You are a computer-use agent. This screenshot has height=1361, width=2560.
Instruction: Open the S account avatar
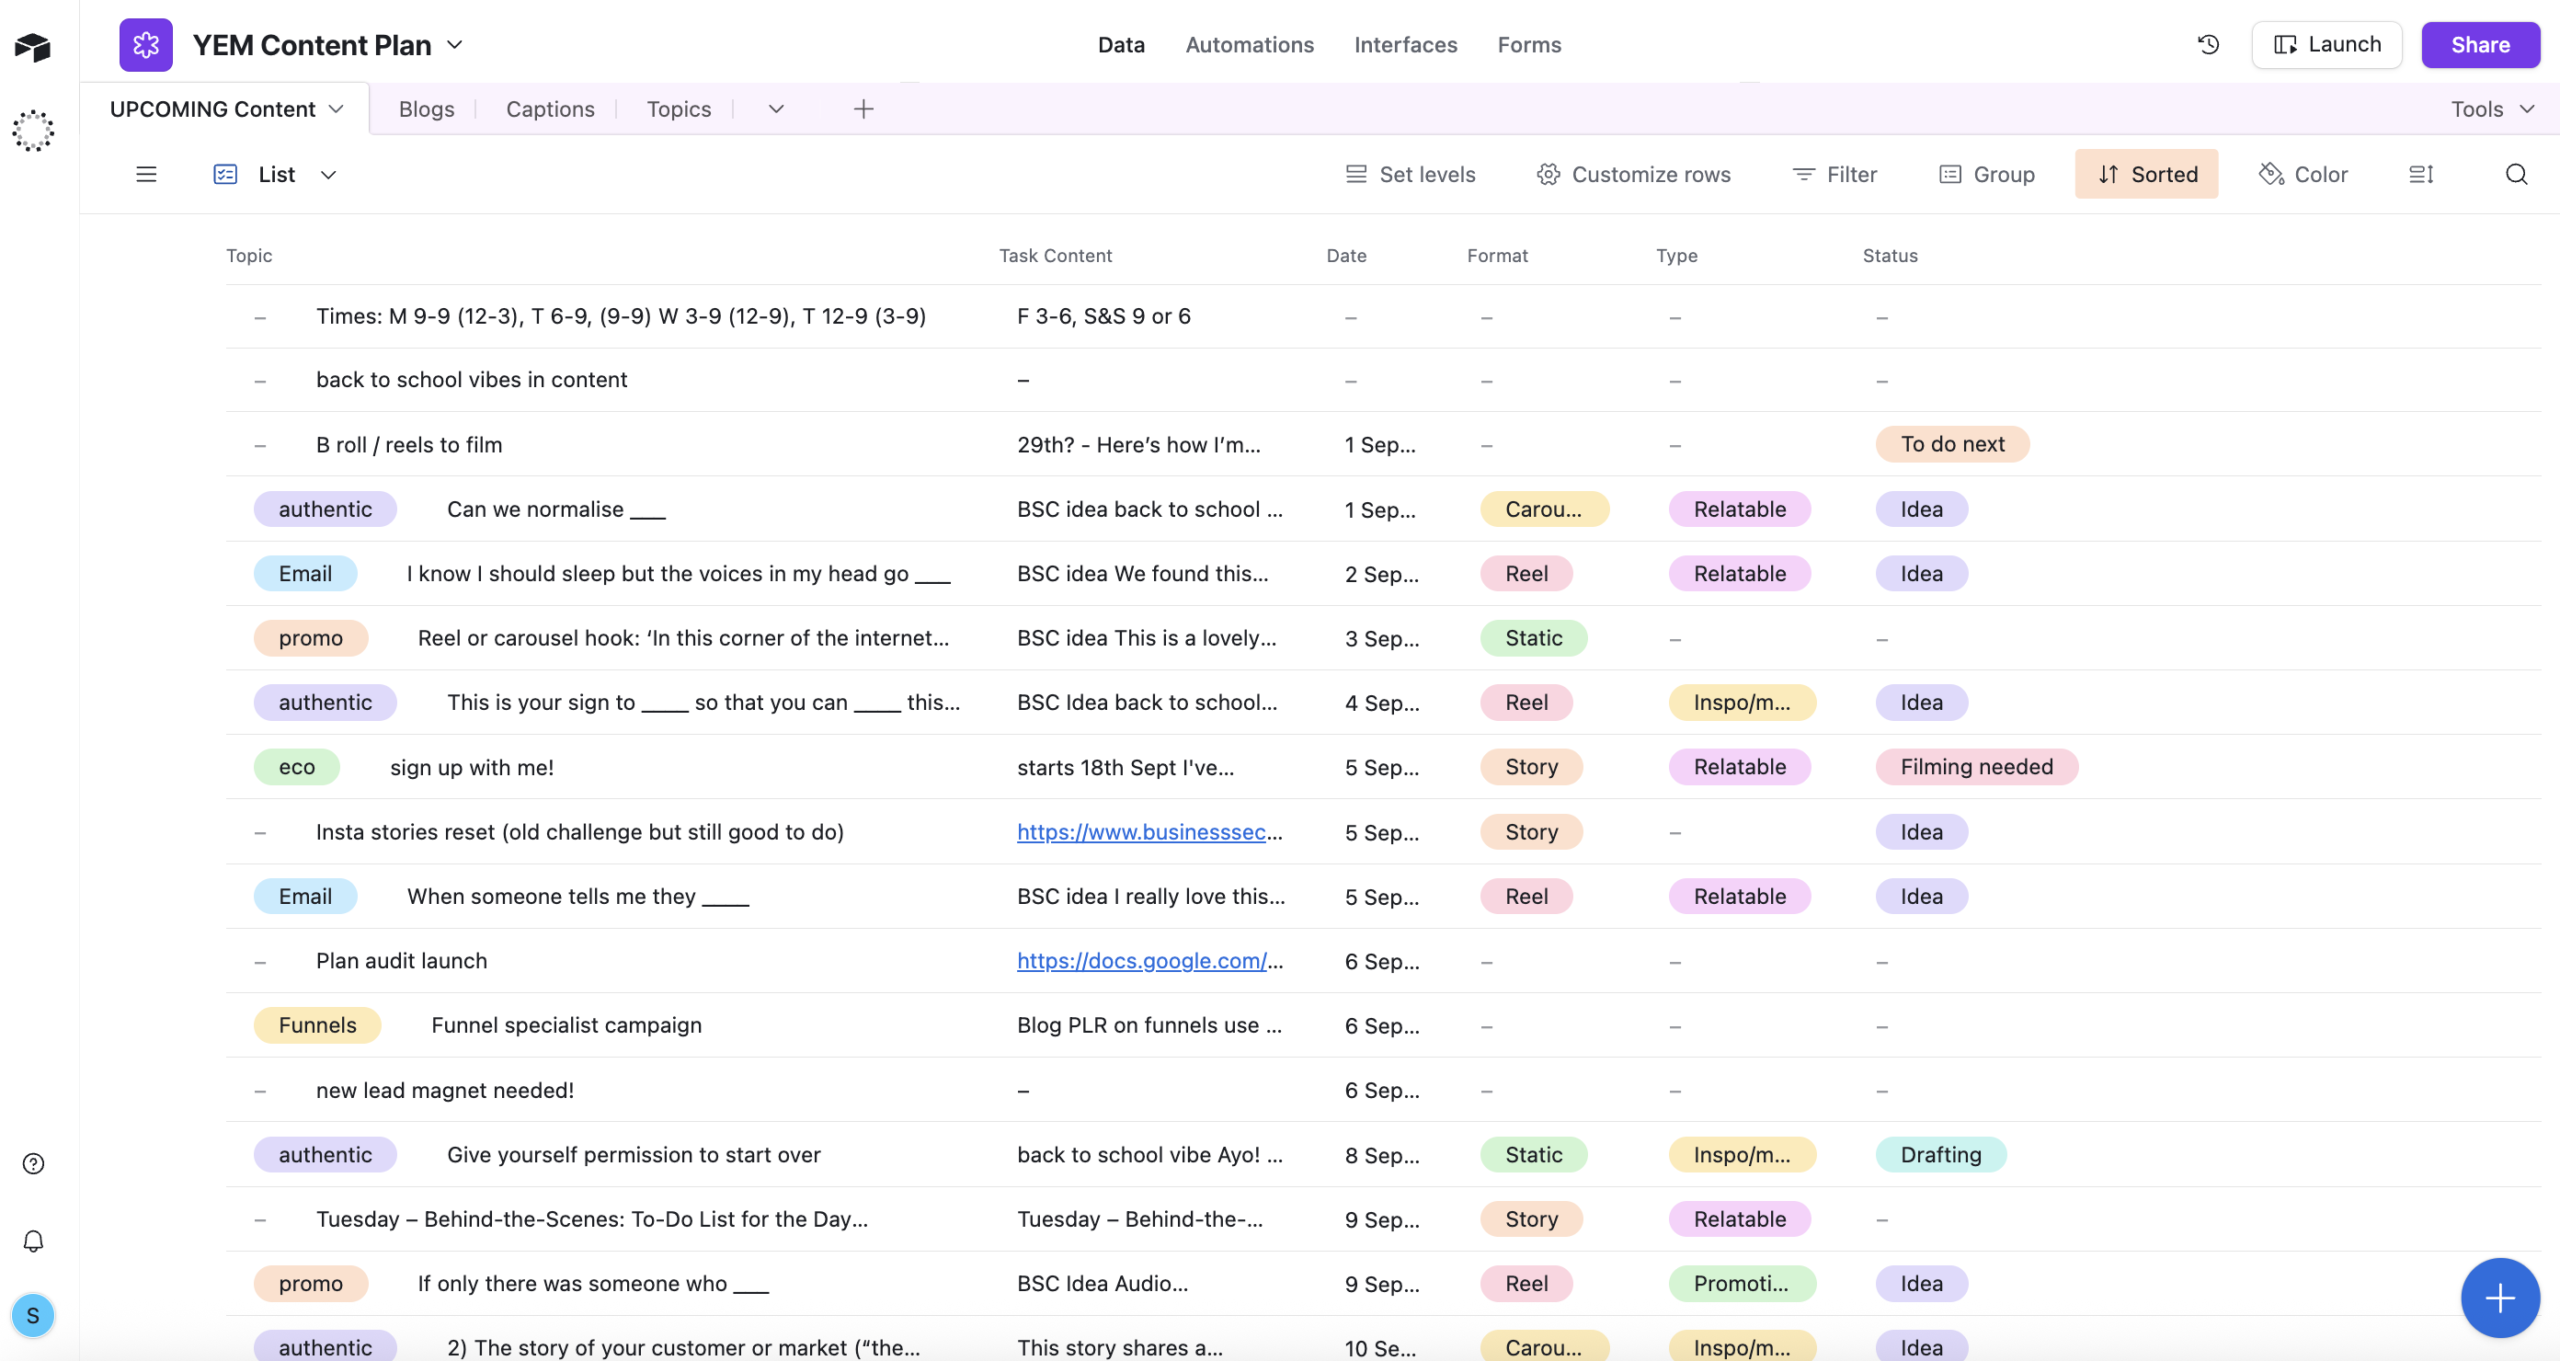click(33, 1315)
